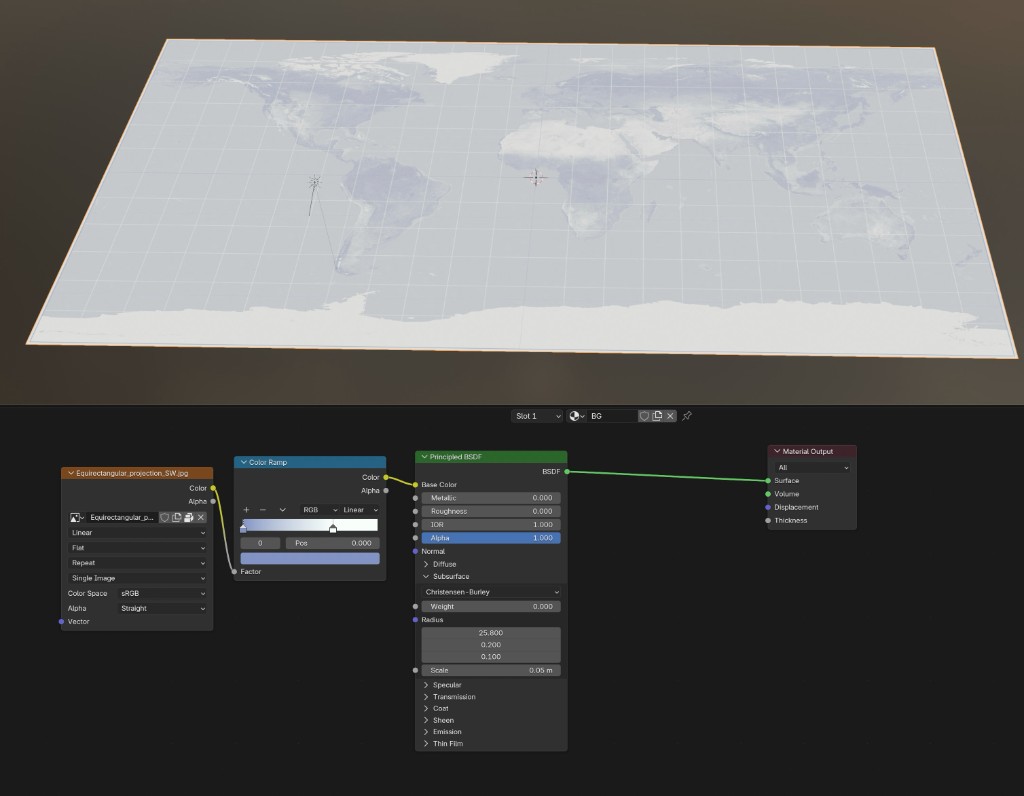Open the Slot 1 dropdown
This screenshot has height=796, width=1024.
(x=537, y=415)
